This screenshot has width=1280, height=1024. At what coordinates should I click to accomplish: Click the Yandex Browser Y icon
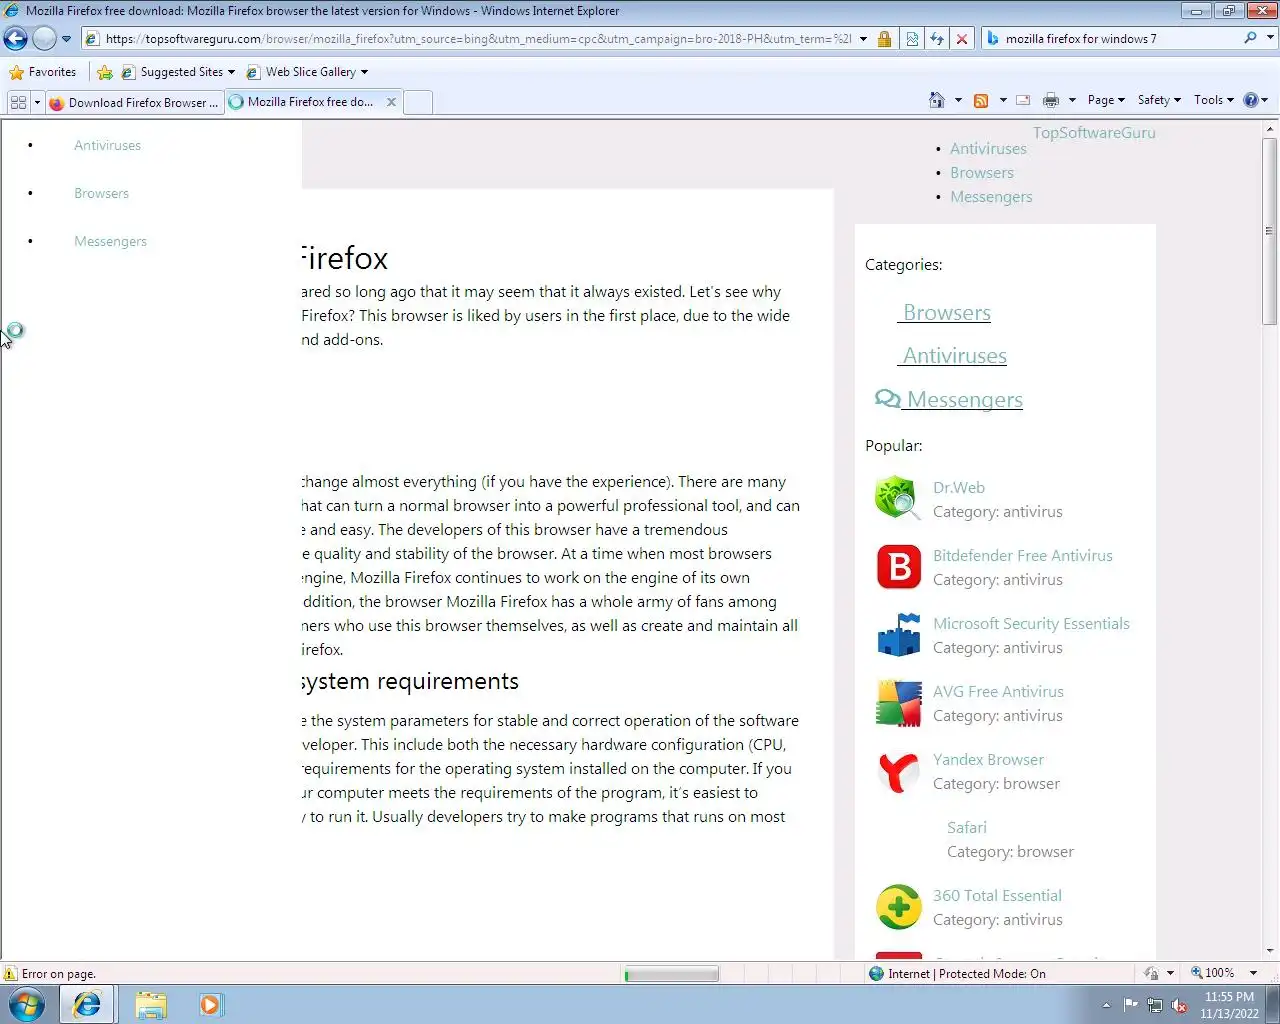click(x=898, y=771)
